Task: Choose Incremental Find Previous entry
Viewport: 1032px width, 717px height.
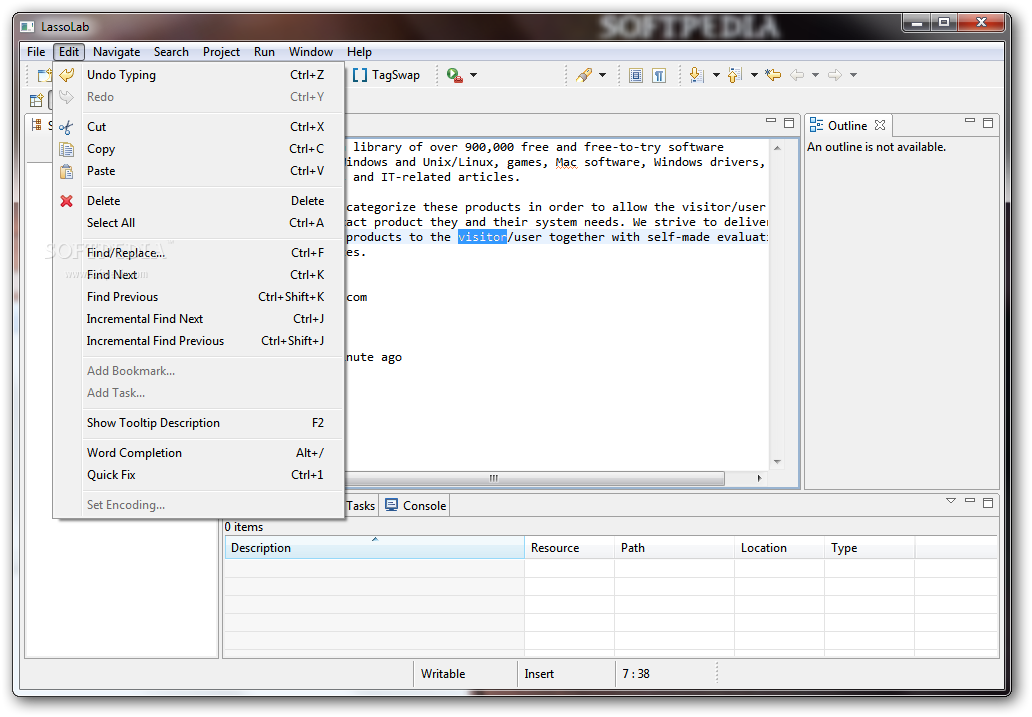Action: (x=199, y=341)
